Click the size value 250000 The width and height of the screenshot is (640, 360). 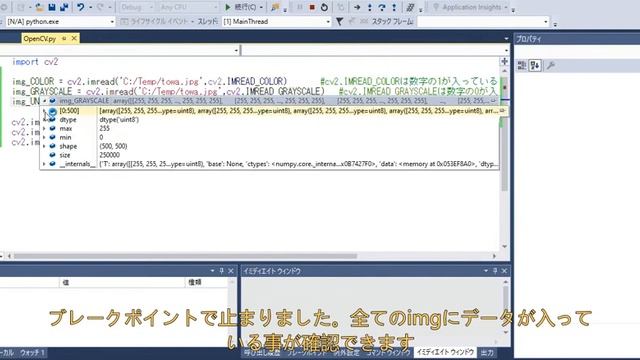[110, 155]
